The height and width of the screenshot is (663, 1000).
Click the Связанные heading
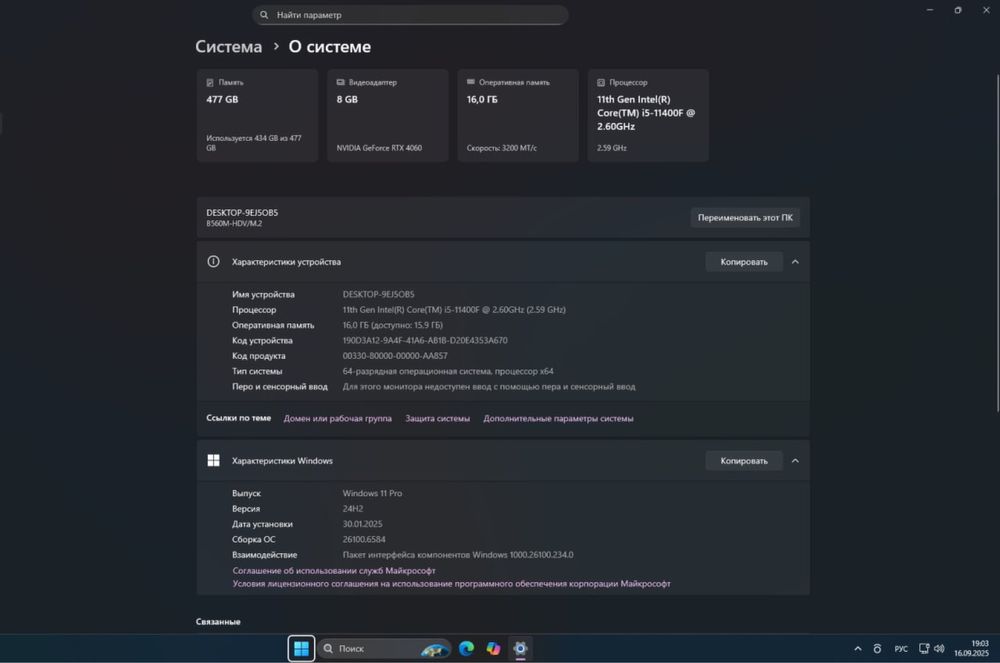point(218,622)
